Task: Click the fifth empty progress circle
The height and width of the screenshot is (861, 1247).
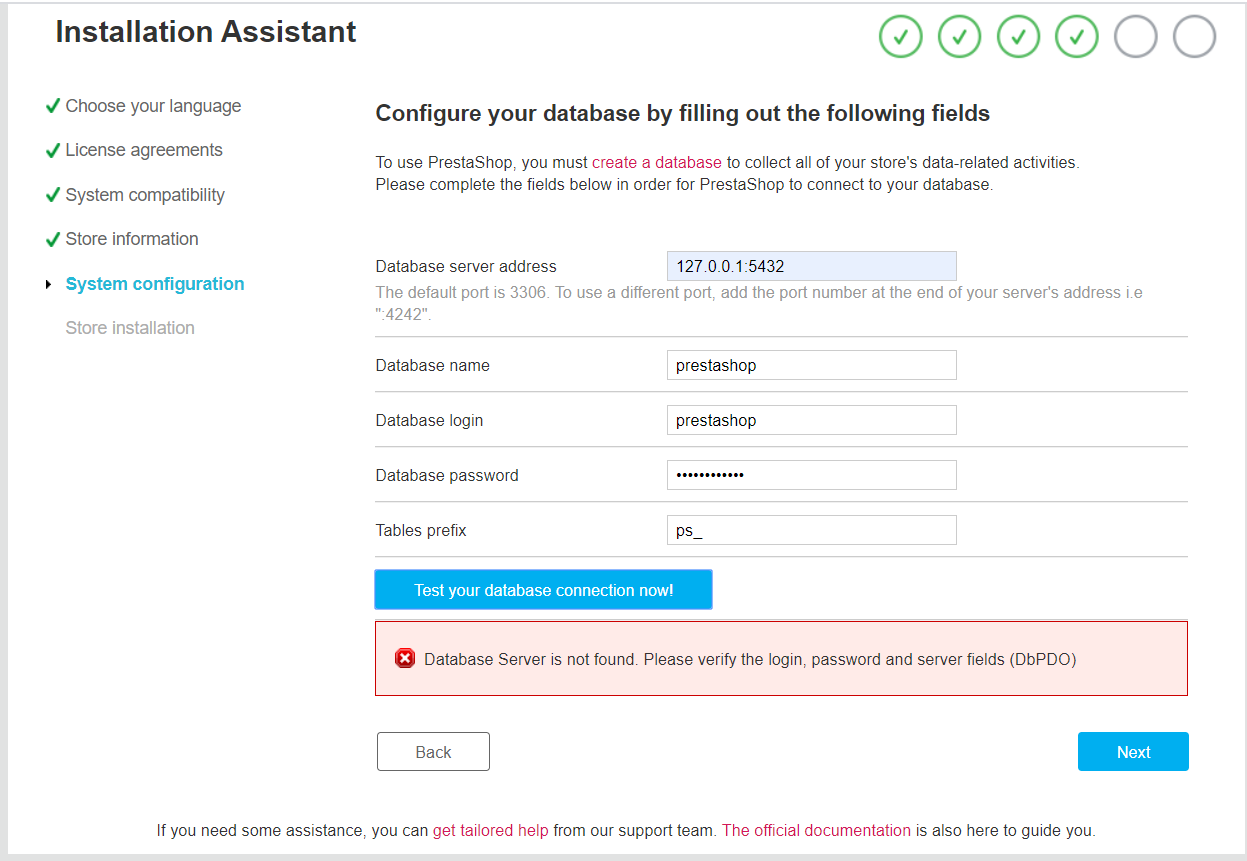Action: click(1135, 37)
